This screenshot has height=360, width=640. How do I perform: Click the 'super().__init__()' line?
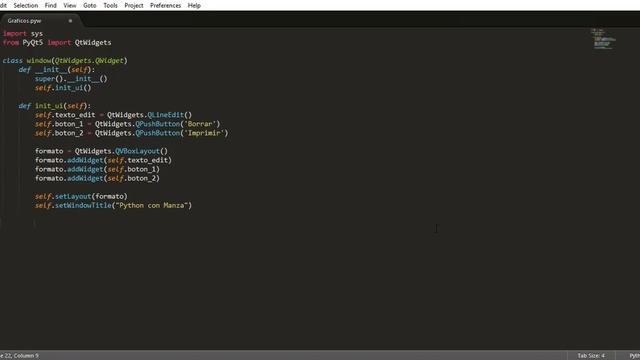[x=71, y=78]
